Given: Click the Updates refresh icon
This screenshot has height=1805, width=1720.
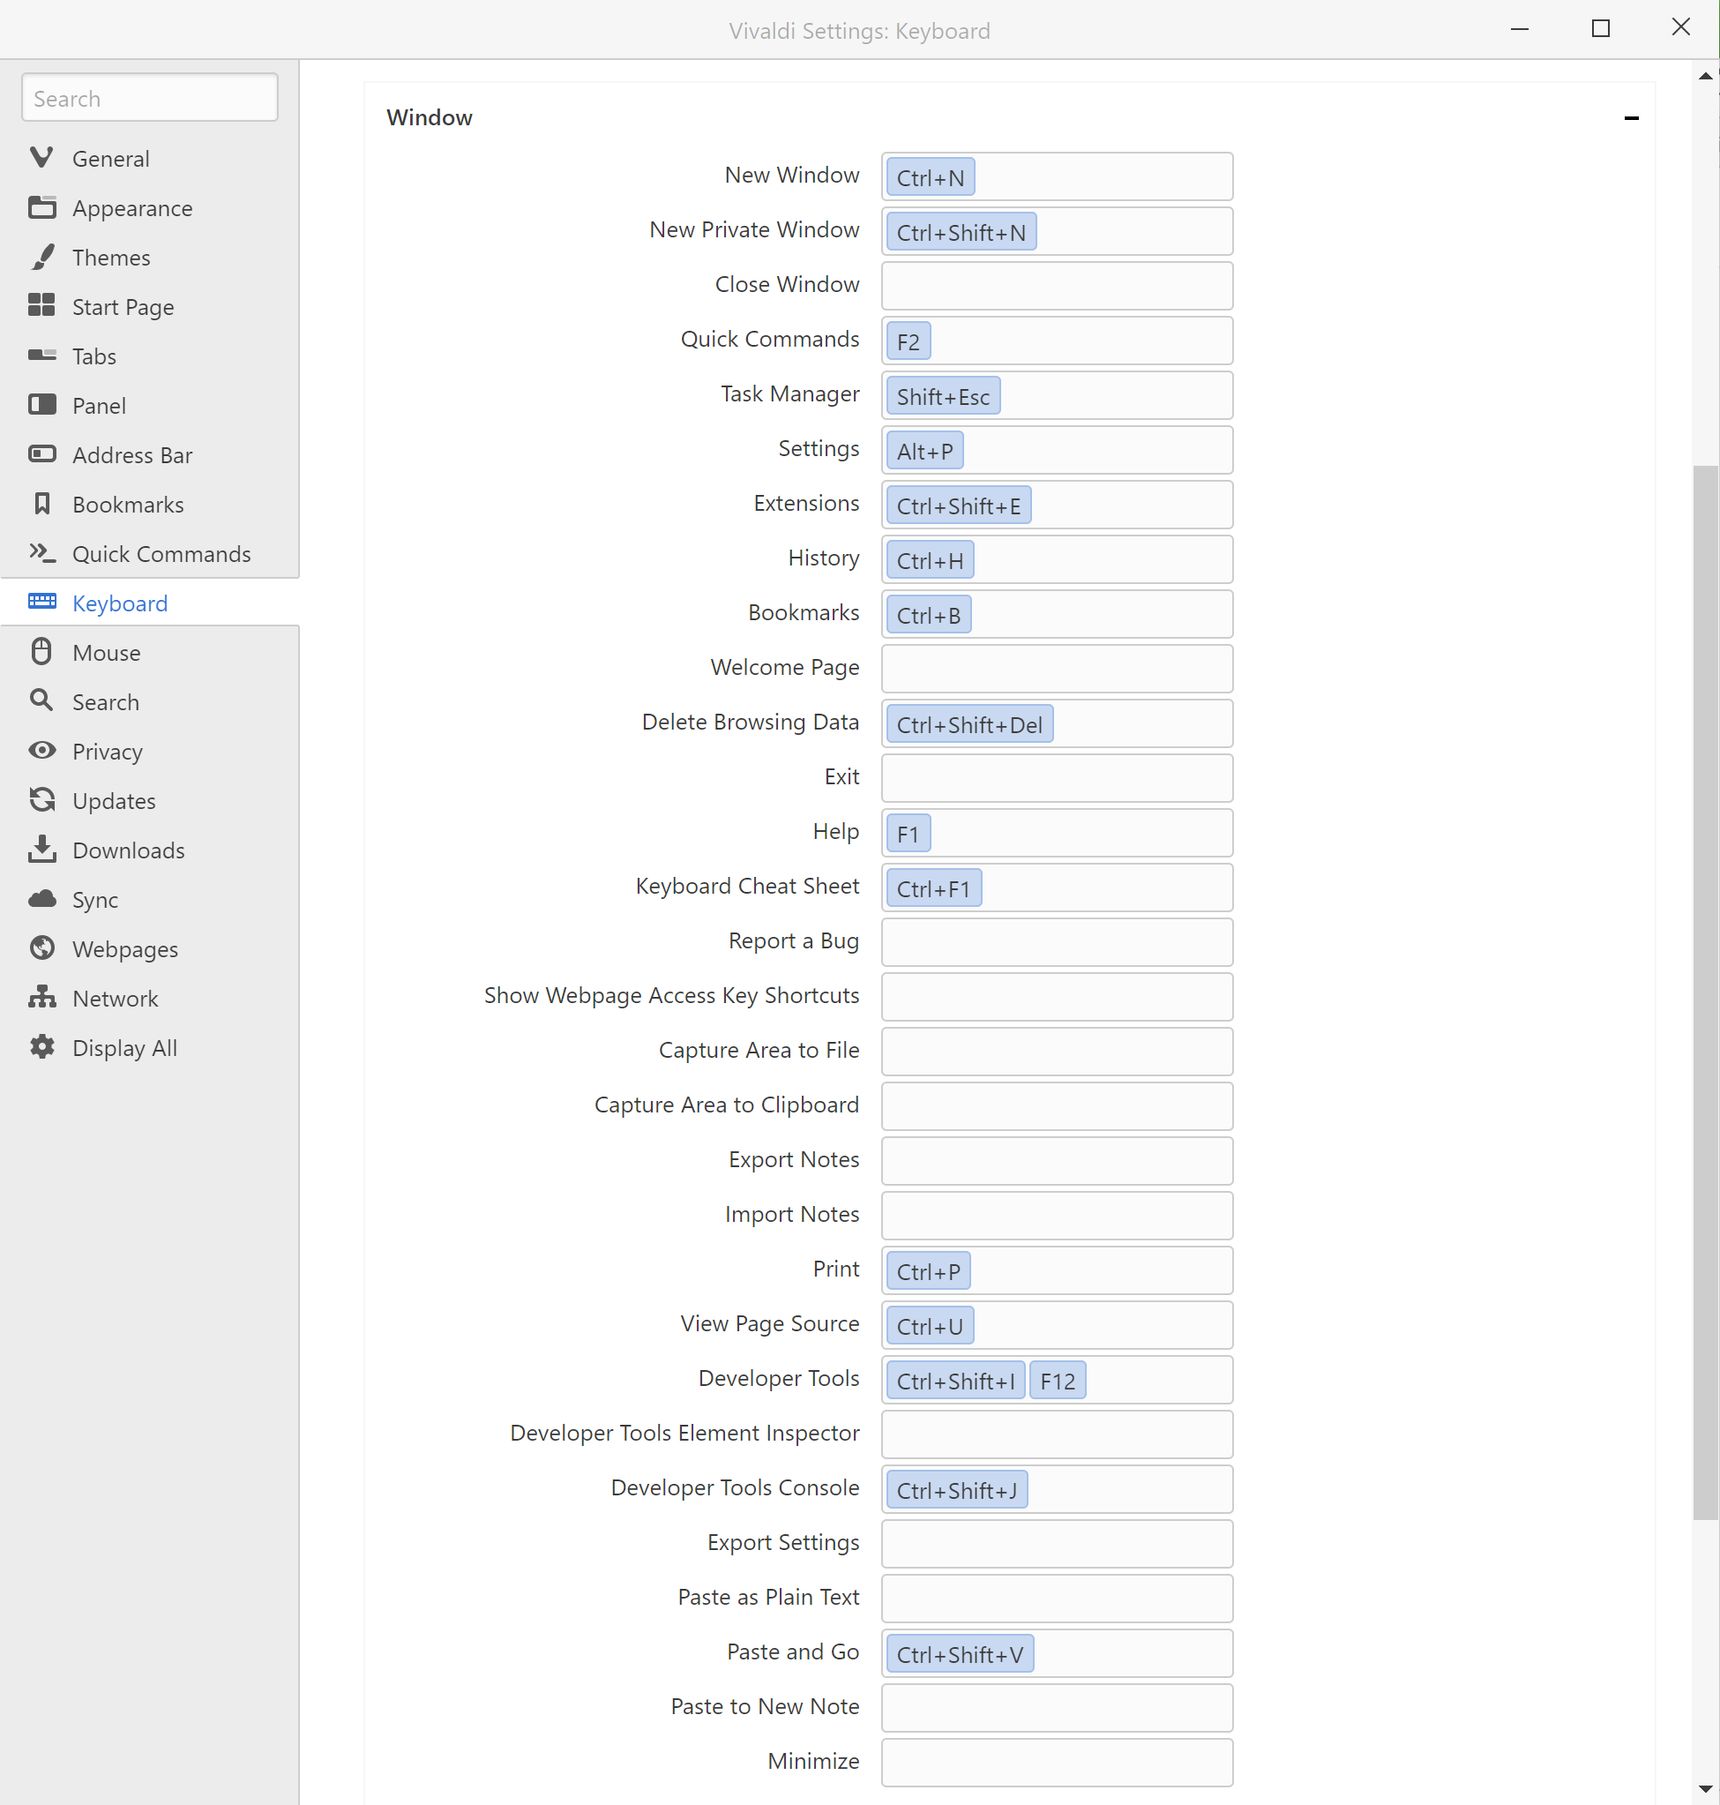Looking at the screenshot, I should point(42,800).
